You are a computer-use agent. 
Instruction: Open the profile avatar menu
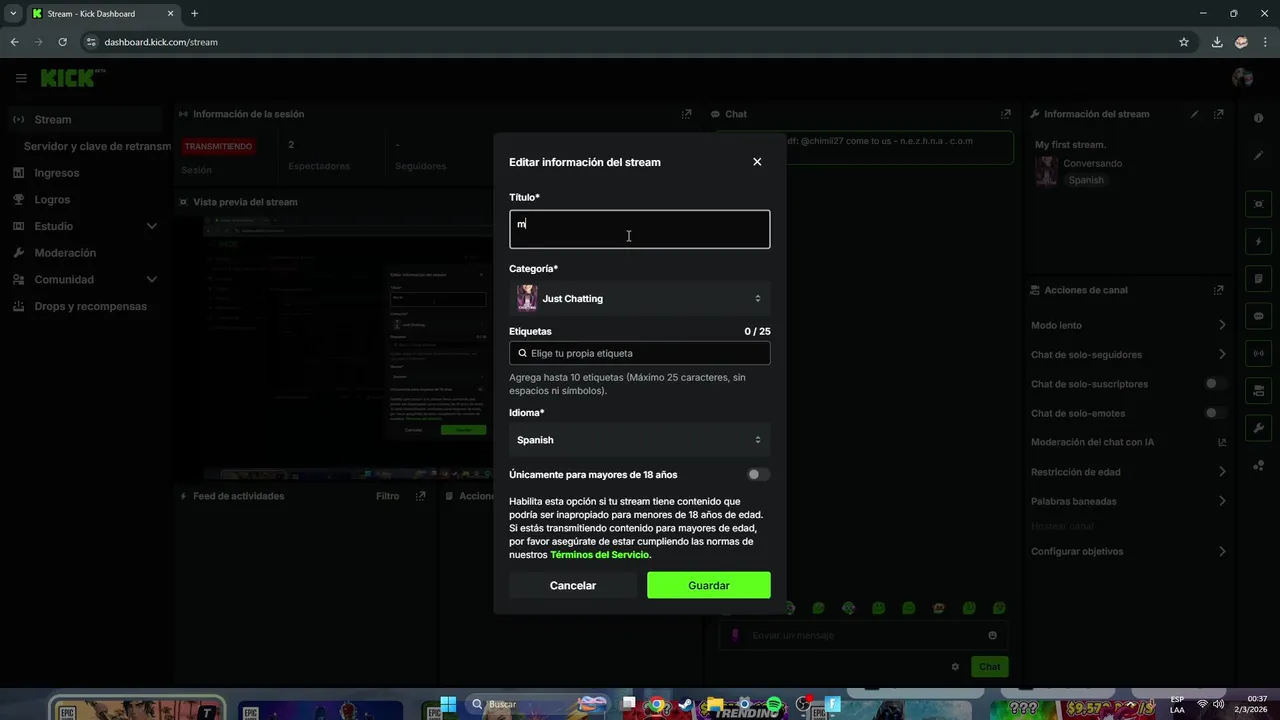click(x=1243, y=78)
